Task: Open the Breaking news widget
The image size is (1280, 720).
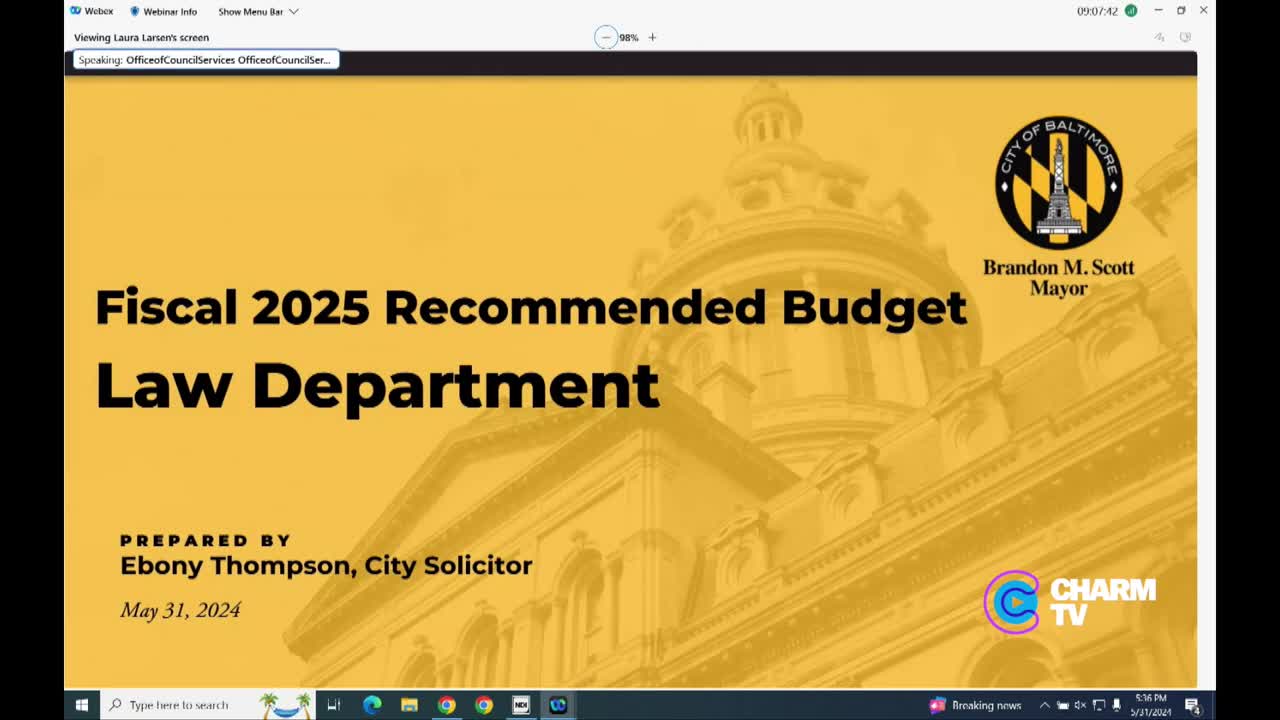Action: 975,705
